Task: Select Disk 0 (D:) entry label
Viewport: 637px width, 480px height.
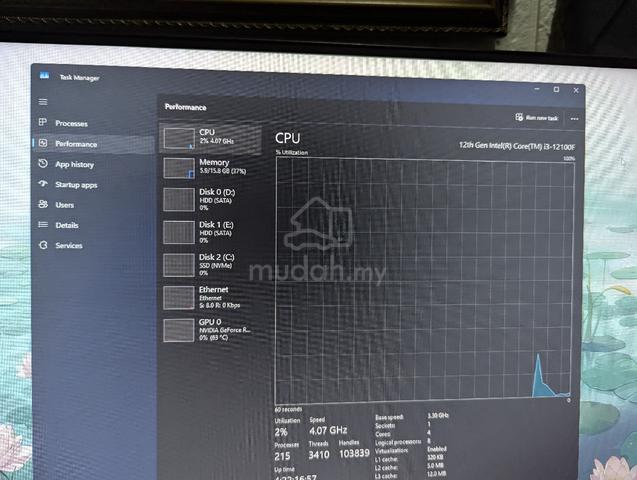Action: pos(217,192)
